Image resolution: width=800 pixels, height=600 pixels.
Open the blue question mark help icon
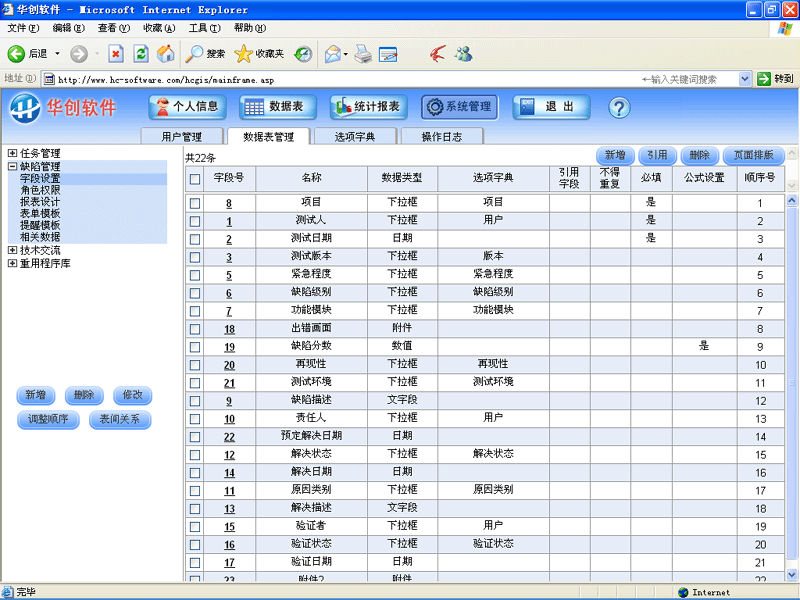click(x=618, y=108)
